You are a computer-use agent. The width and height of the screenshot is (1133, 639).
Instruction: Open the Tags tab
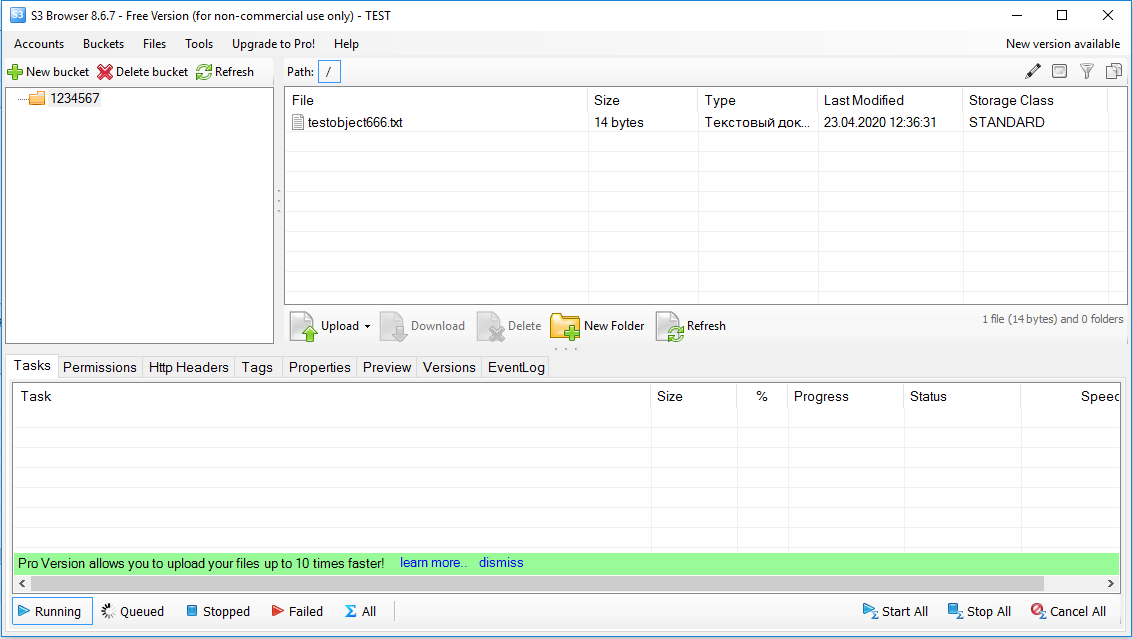257,367
